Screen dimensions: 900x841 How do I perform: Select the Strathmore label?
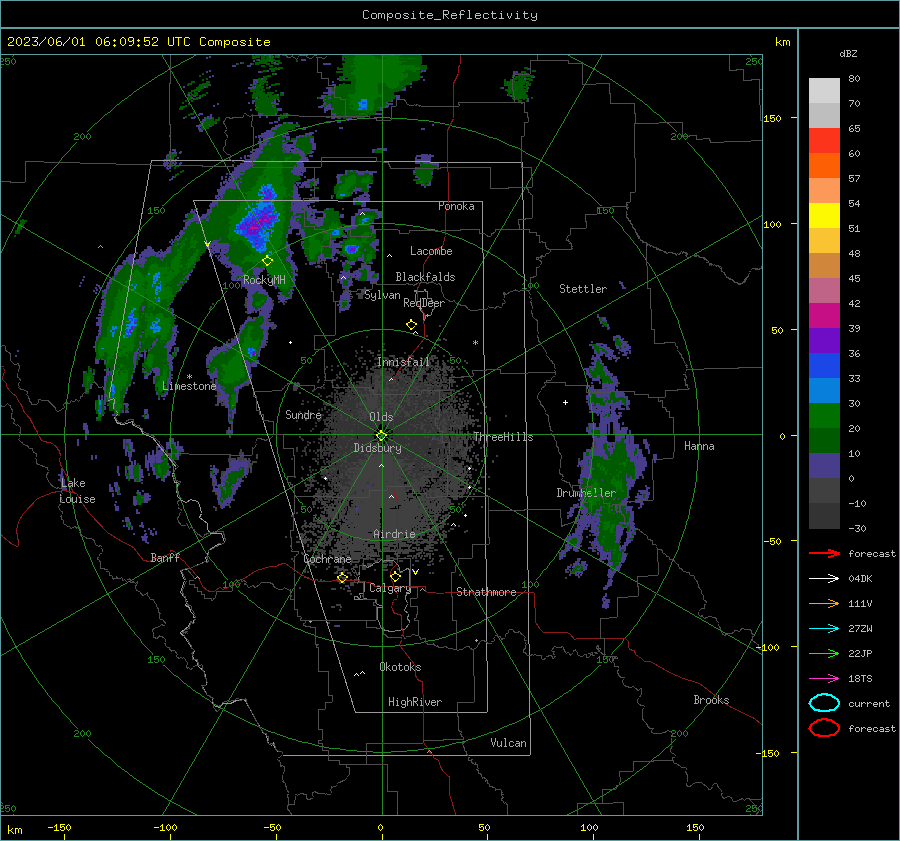(486, 592)
